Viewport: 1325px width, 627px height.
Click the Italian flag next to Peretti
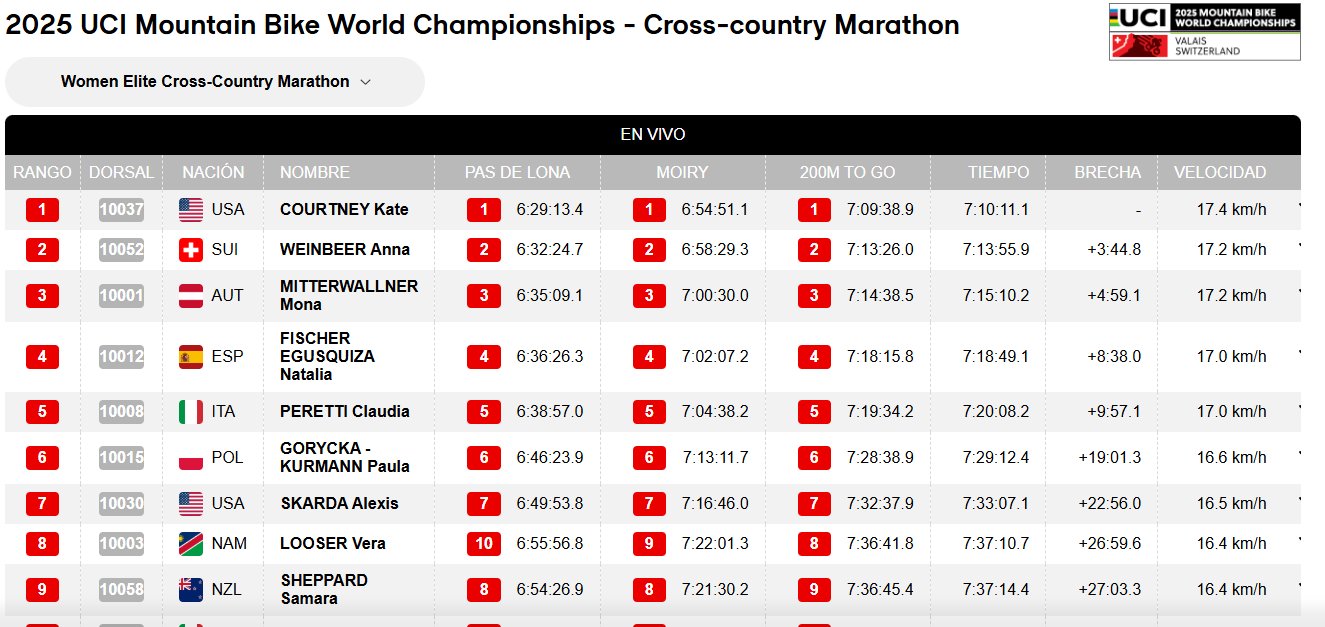click(x=191, y=411)
